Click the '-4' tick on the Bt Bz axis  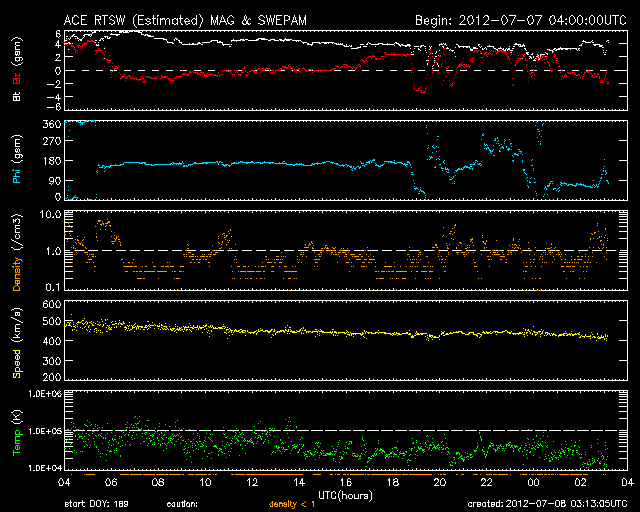55,97
